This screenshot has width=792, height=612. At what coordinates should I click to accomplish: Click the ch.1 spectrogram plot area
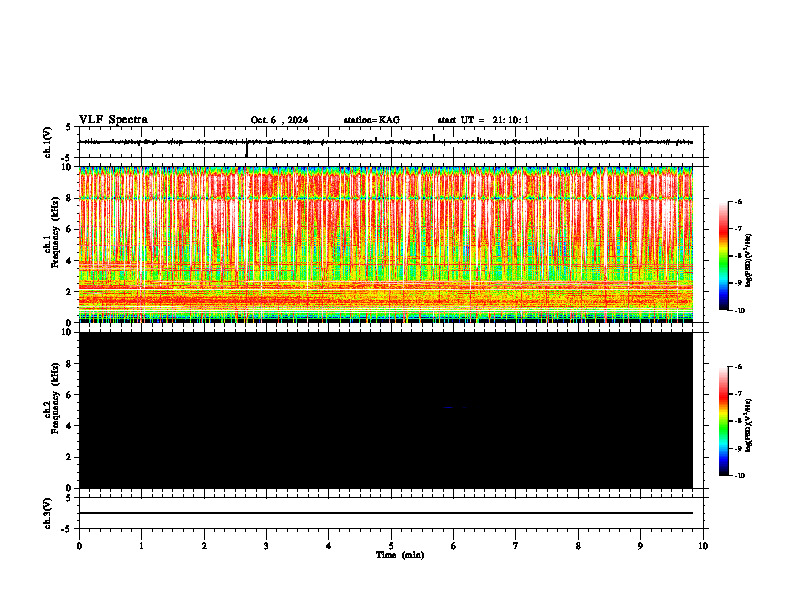[x=386, y=244]
